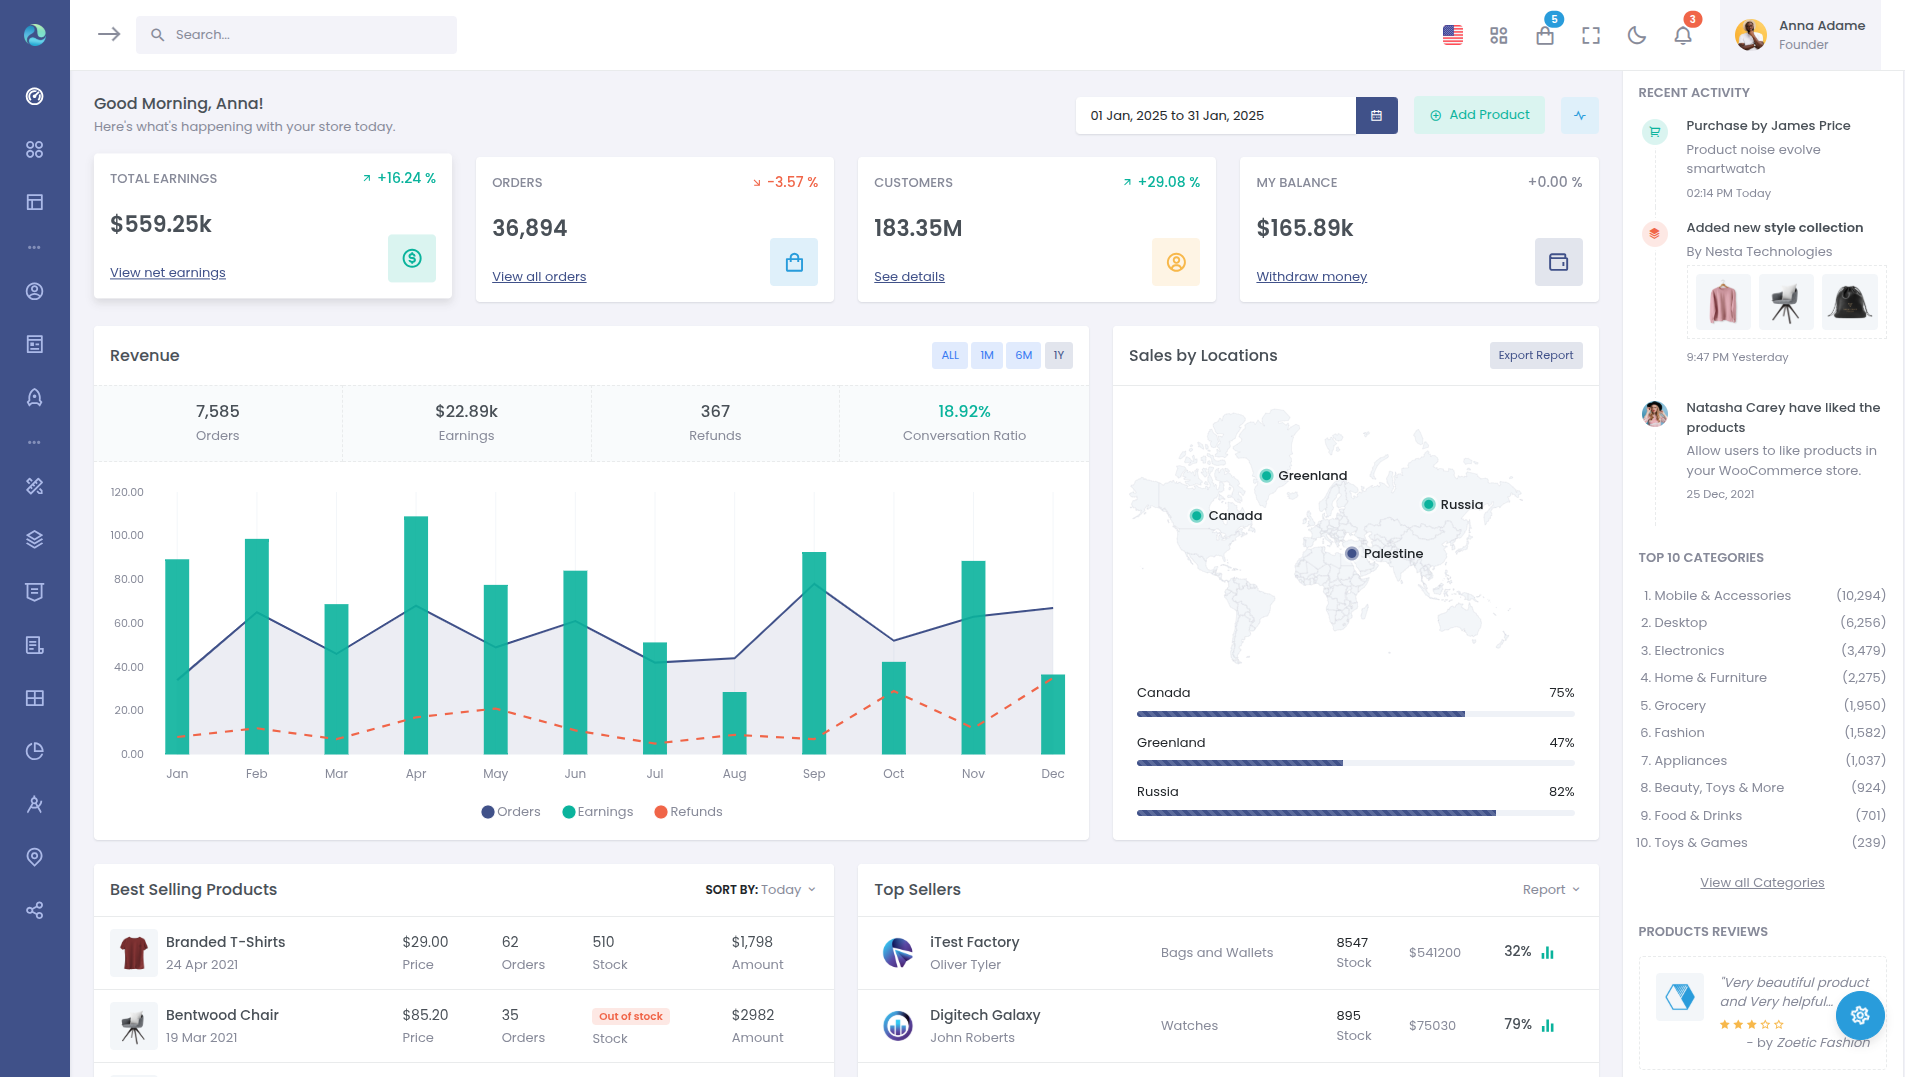The height and width of the screenshot is (1077, 1905).
Task: Open the notifications bell icon
Action: [1683, 34]
